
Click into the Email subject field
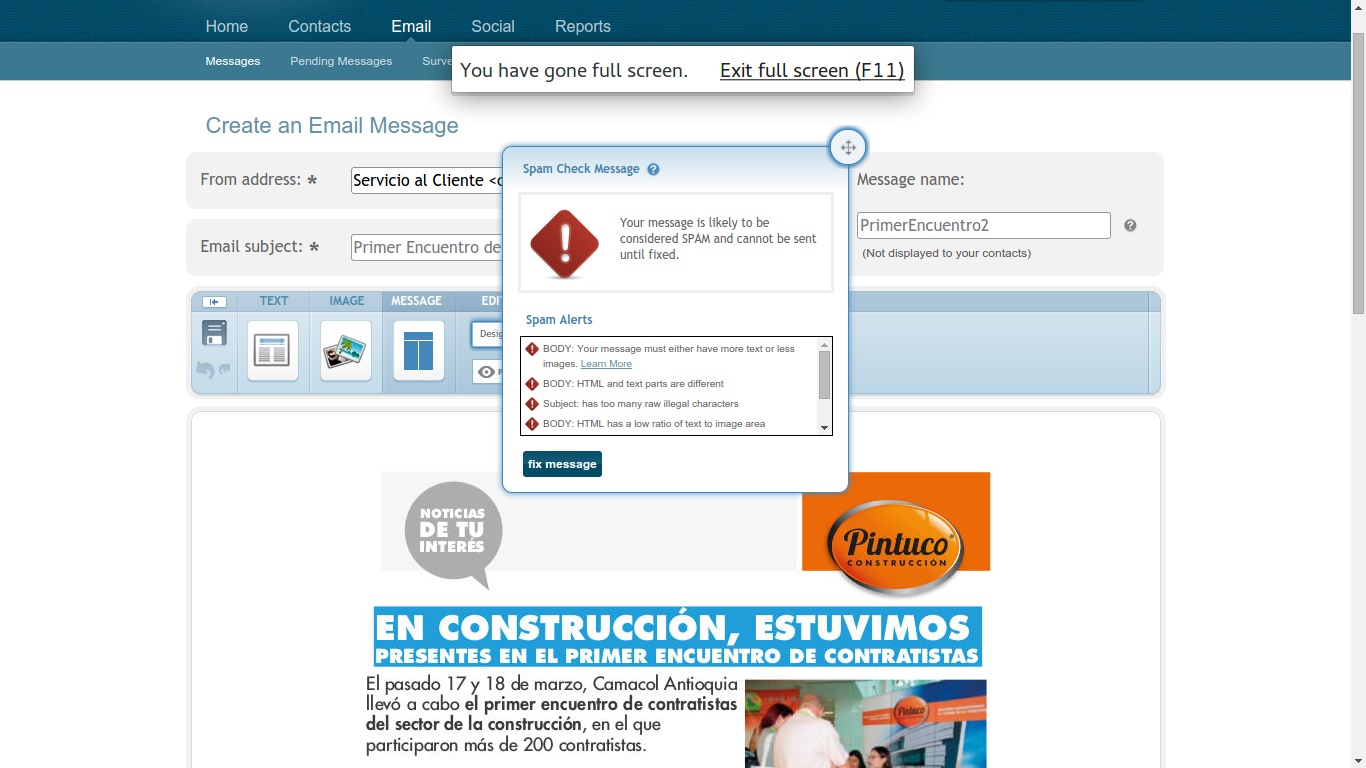point(427,247)
